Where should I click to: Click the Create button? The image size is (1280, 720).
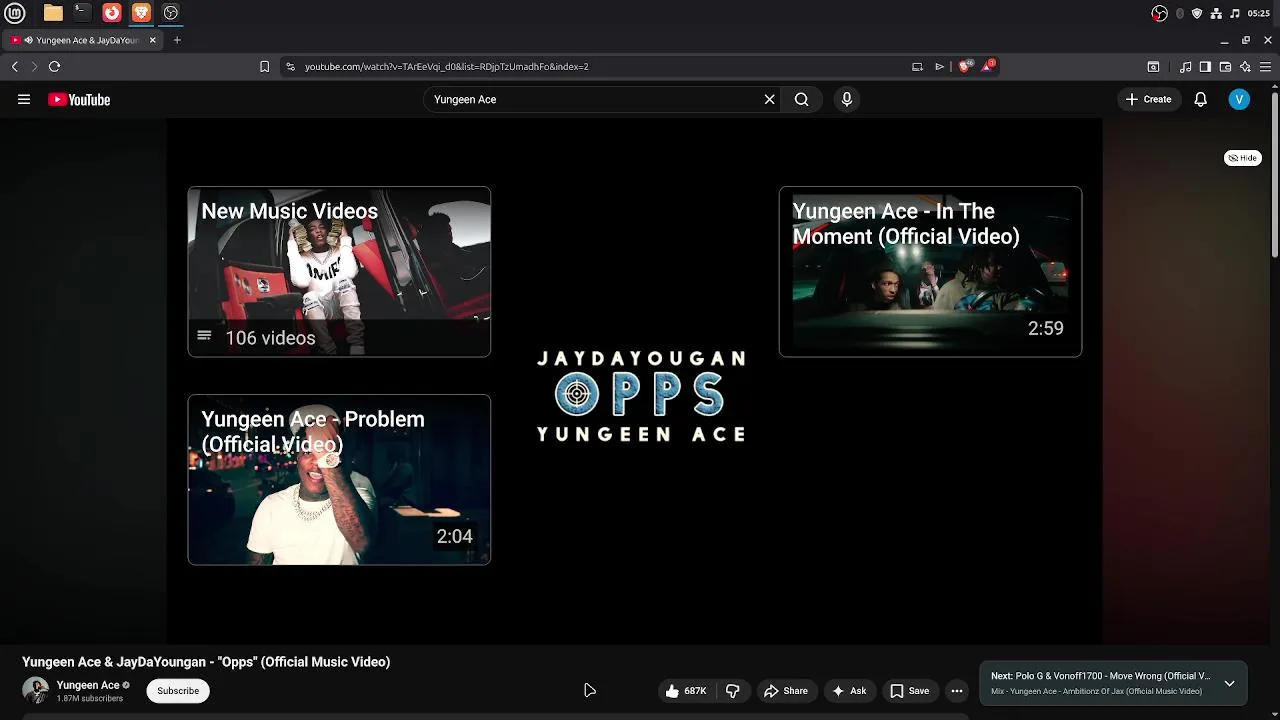click(x=1148, y=99)
